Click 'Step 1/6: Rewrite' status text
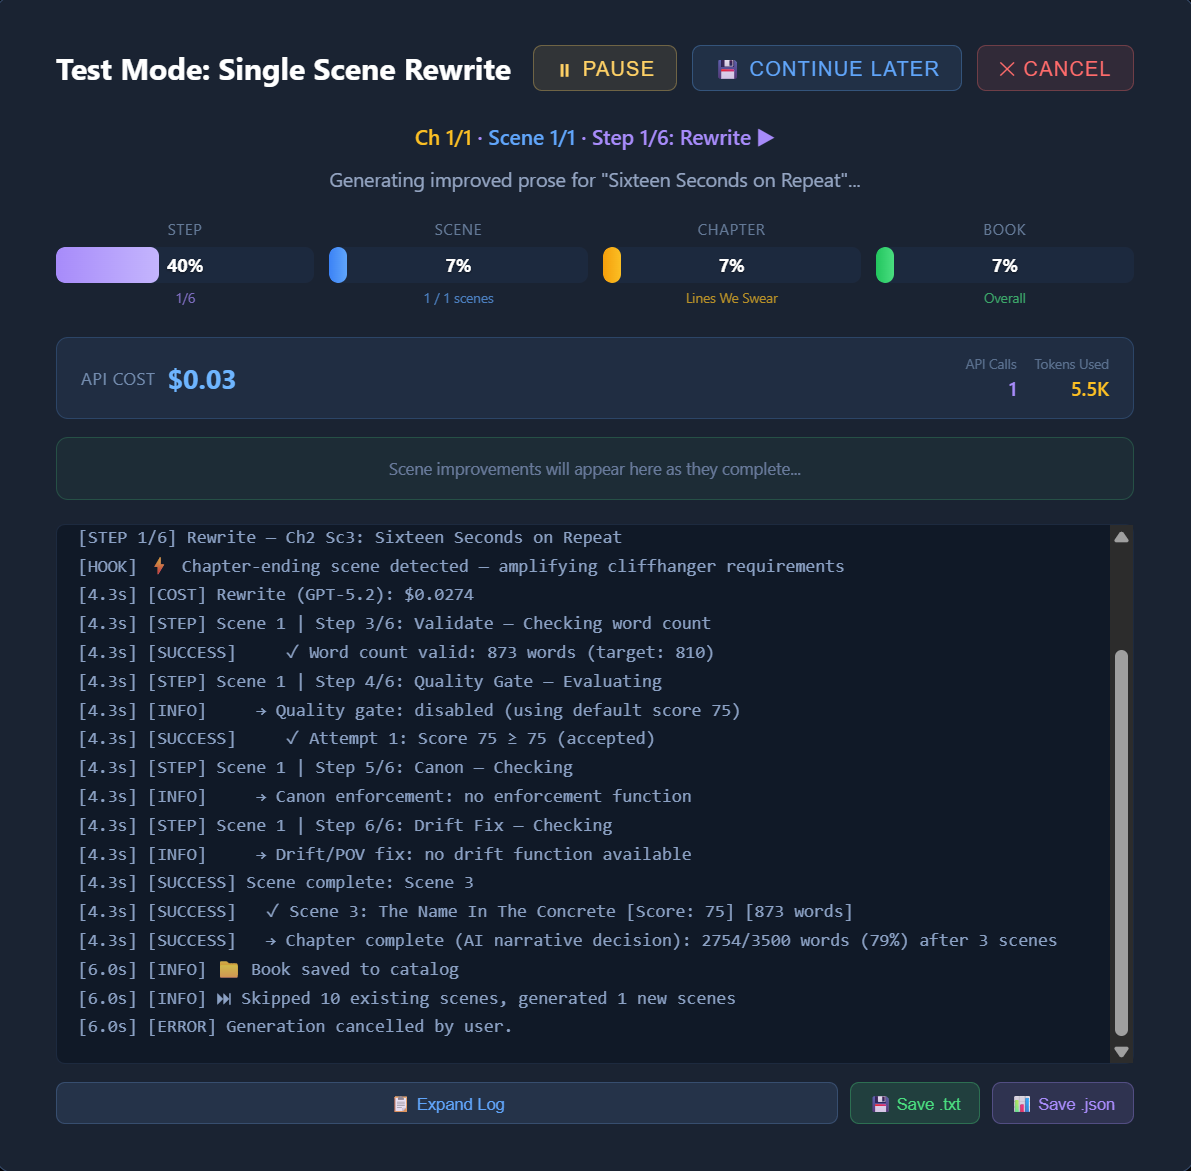1191x1171 pixels. 671,137
